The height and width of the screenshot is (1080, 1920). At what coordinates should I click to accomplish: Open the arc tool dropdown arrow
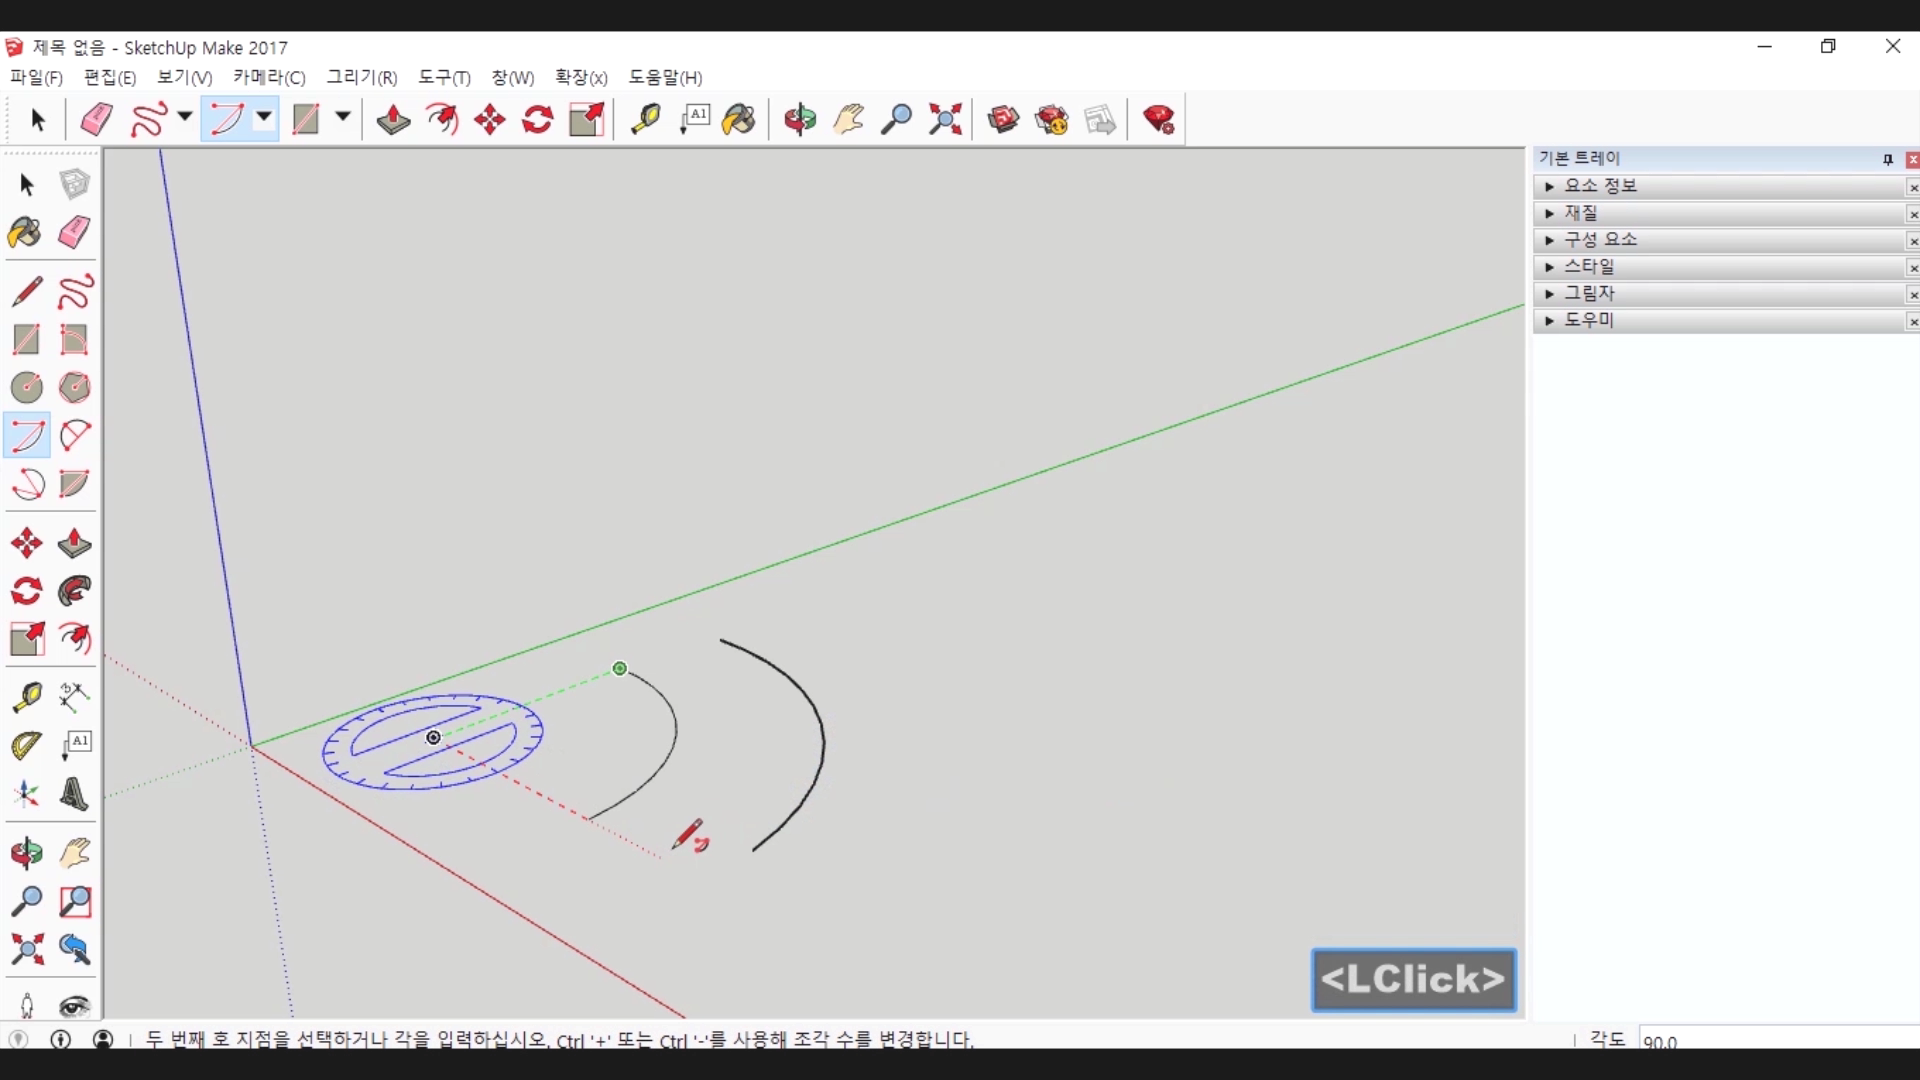click(264, 118)
